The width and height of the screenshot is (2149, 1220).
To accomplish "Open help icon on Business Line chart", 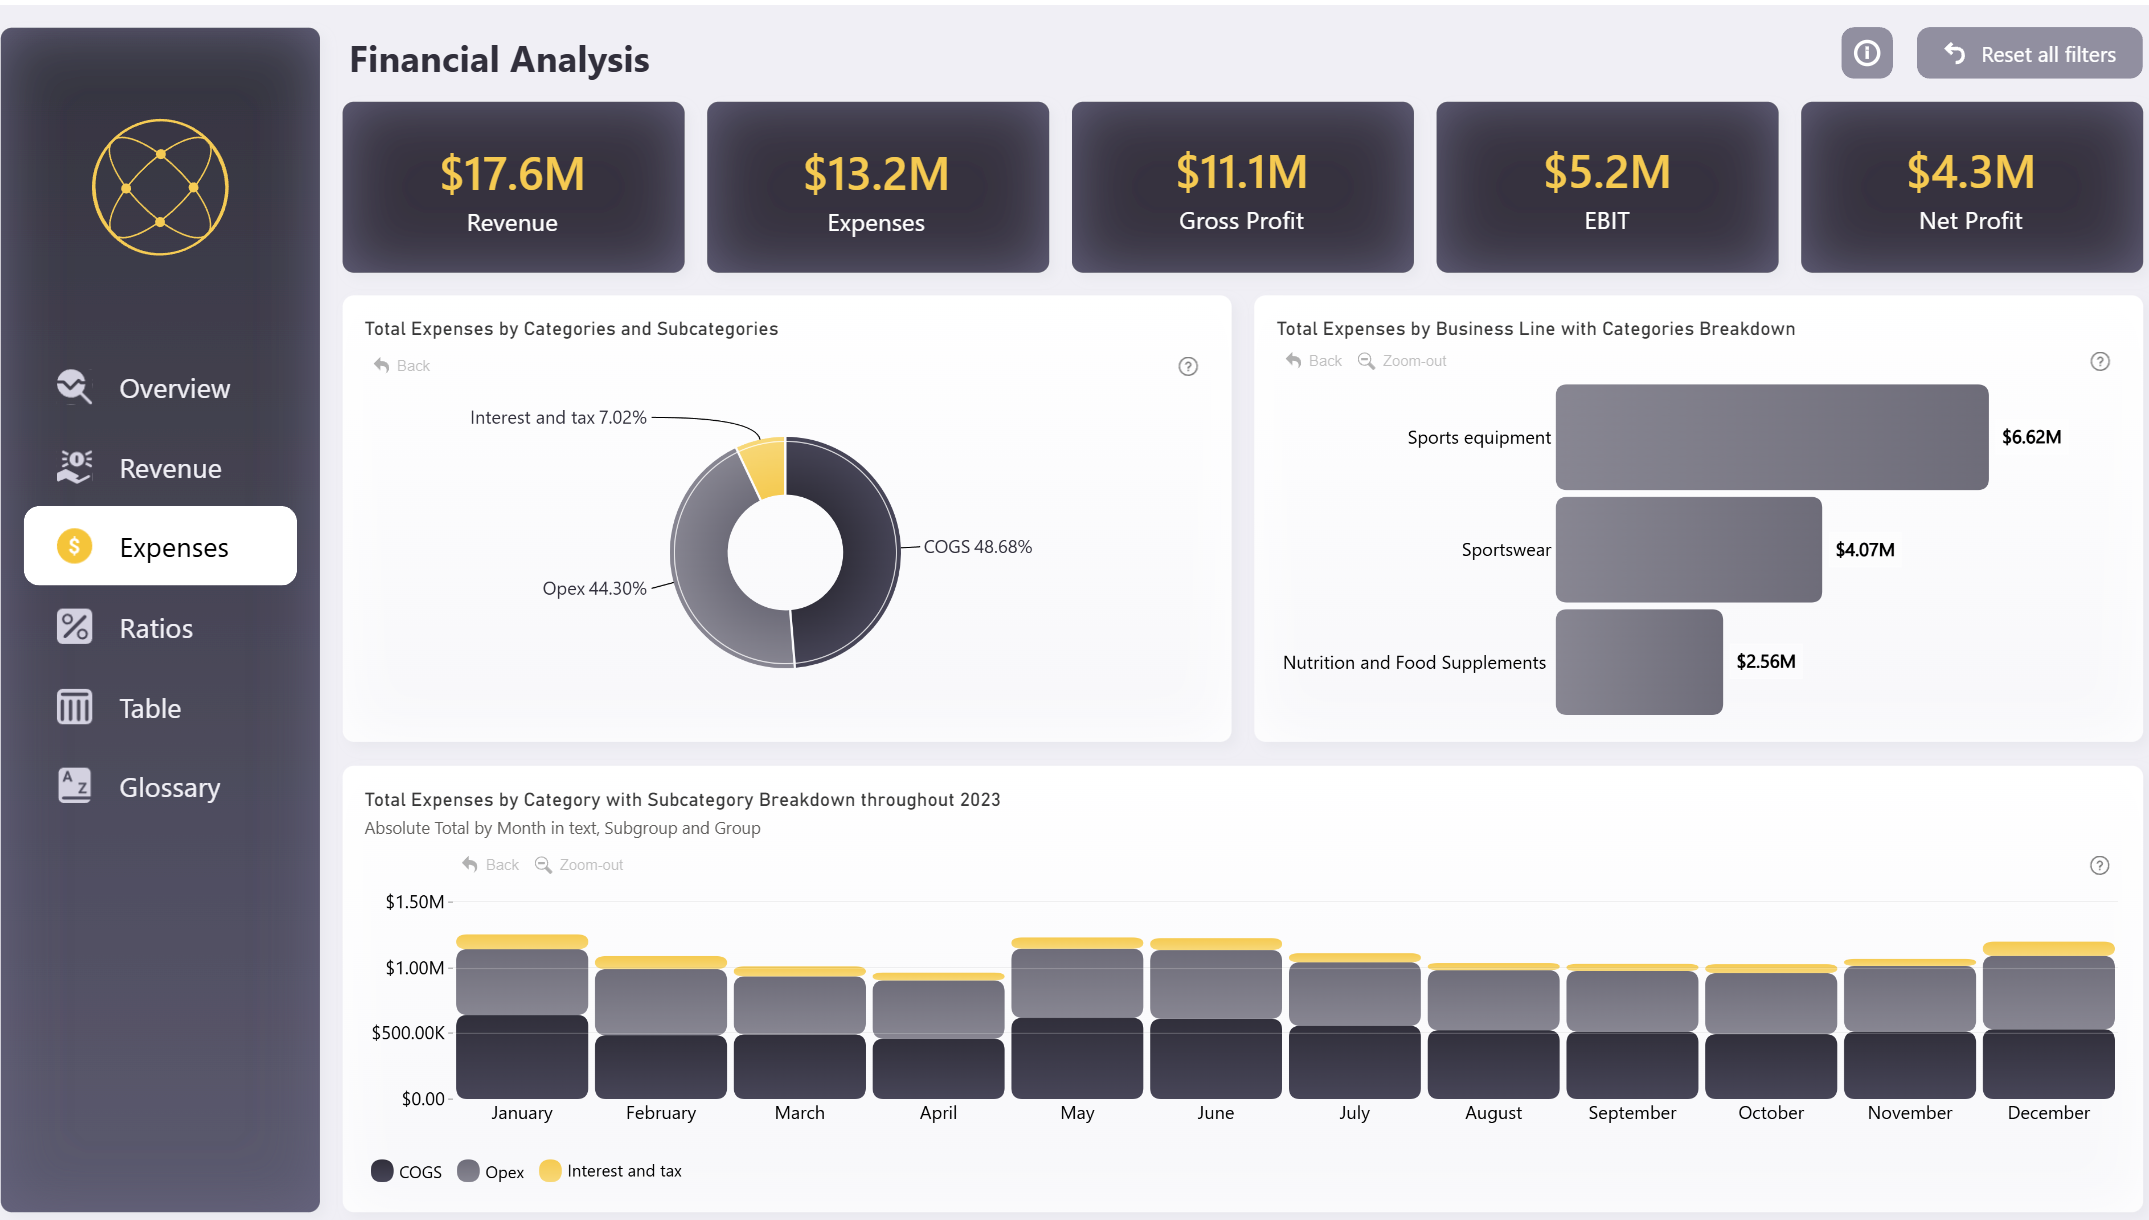I will [x=2099, y=361].
